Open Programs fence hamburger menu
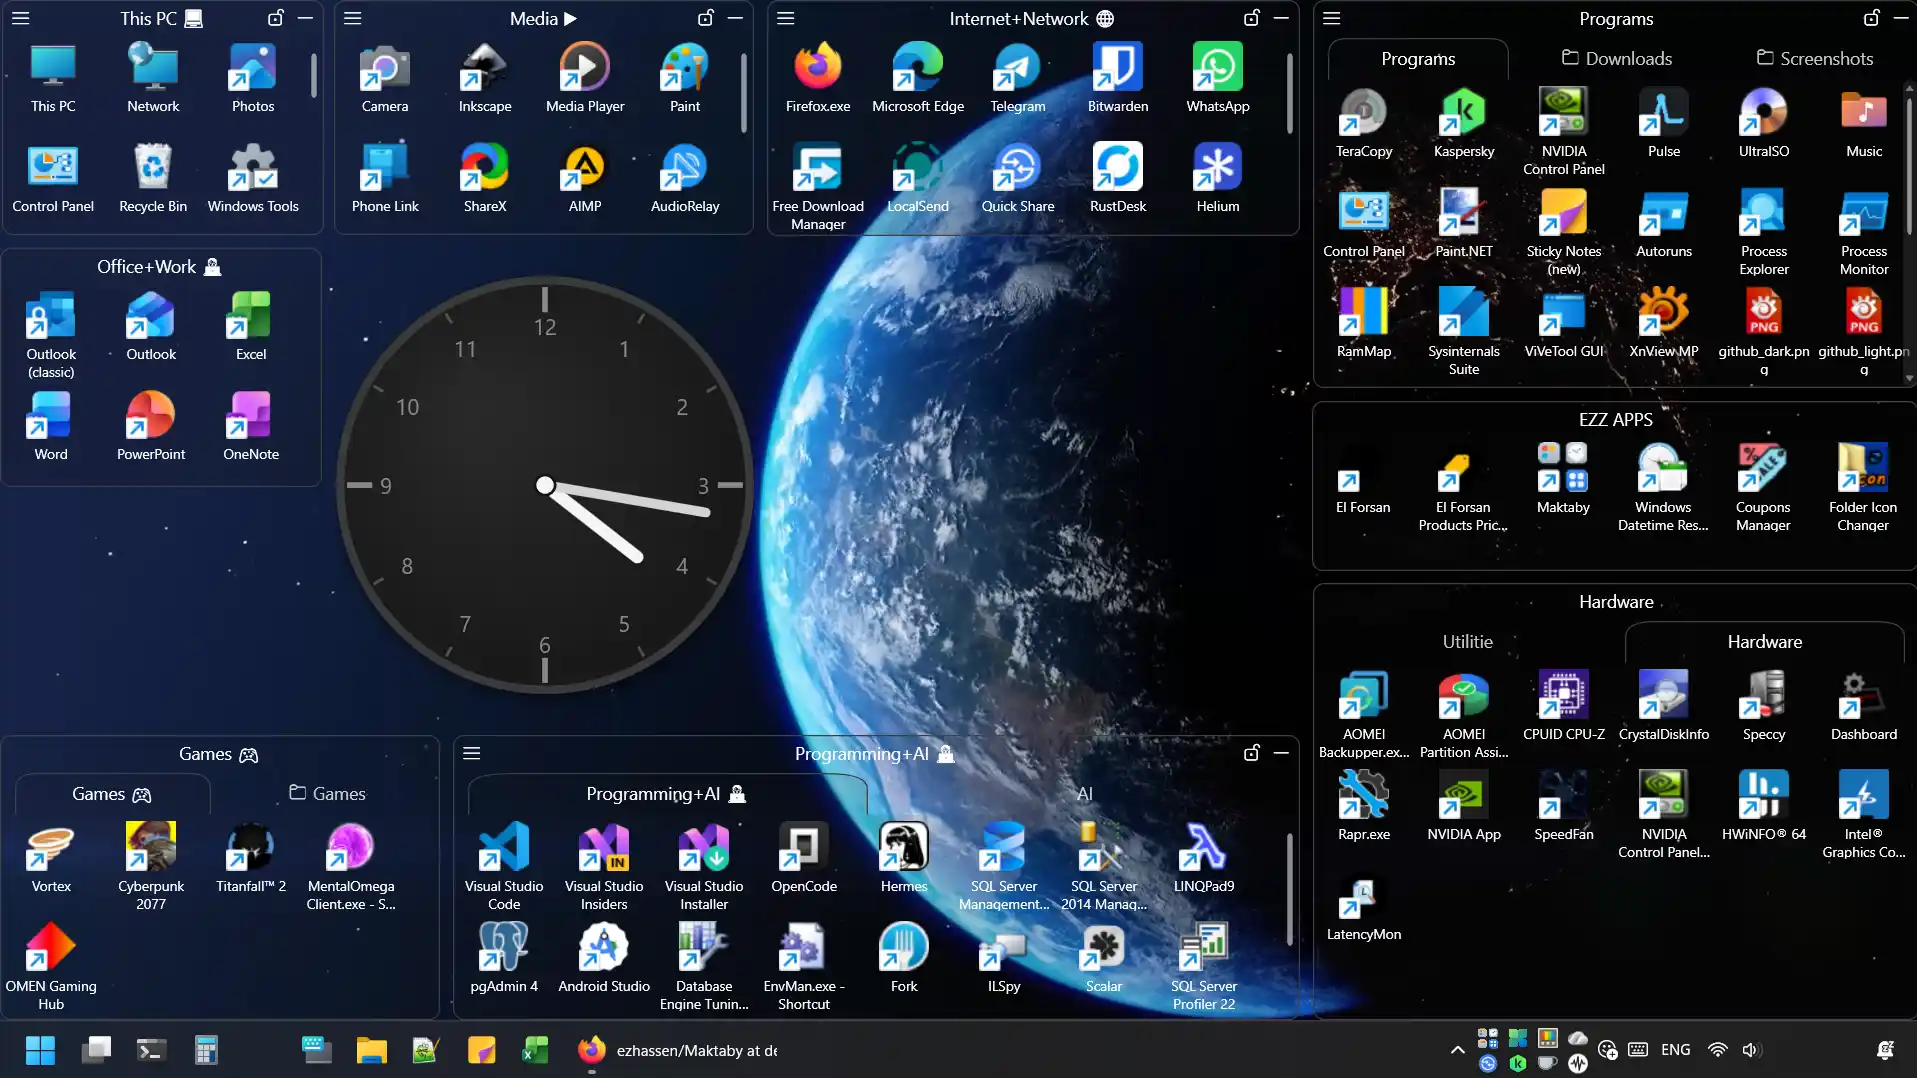The image size is (1917, 1078). pos(1332,18)
